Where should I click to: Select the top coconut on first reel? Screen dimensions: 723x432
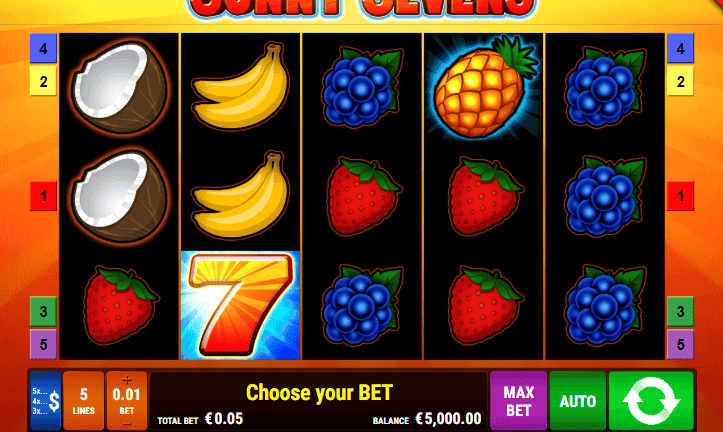click(120, 88)
